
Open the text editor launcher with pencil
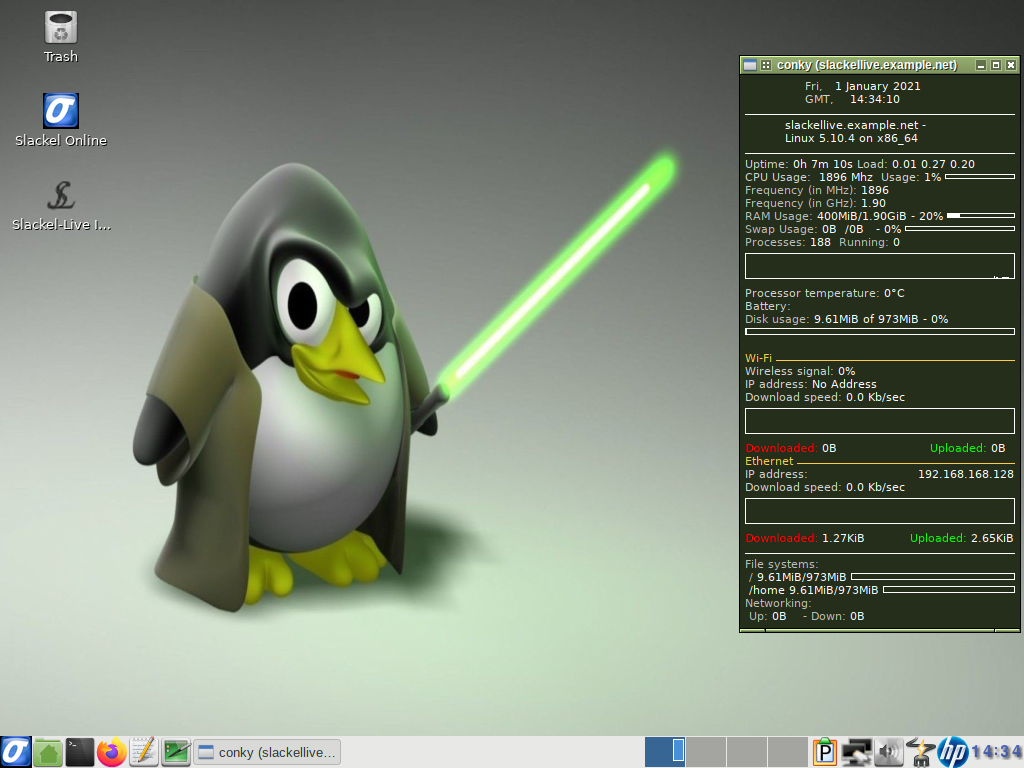[144, 752]
